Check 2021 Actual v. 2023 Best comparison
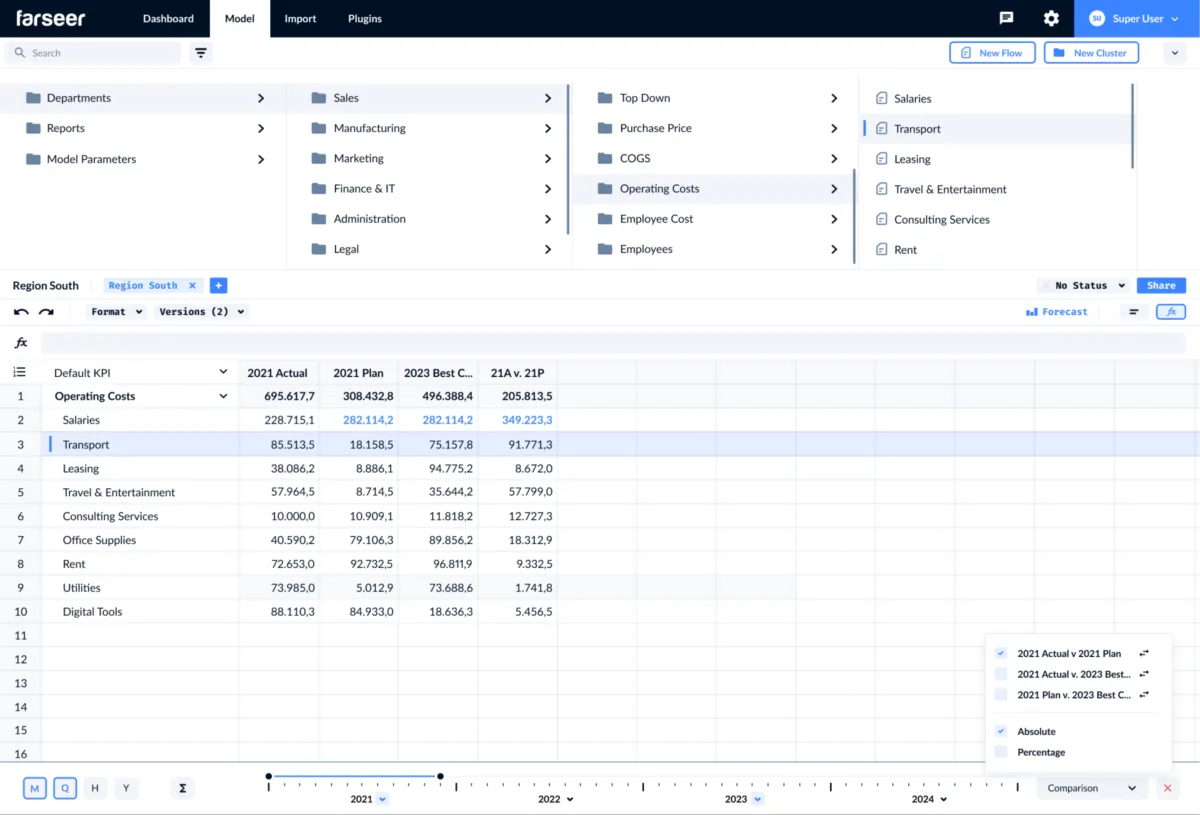This screenshot has width=1200, height=815. pos(1001,674)
